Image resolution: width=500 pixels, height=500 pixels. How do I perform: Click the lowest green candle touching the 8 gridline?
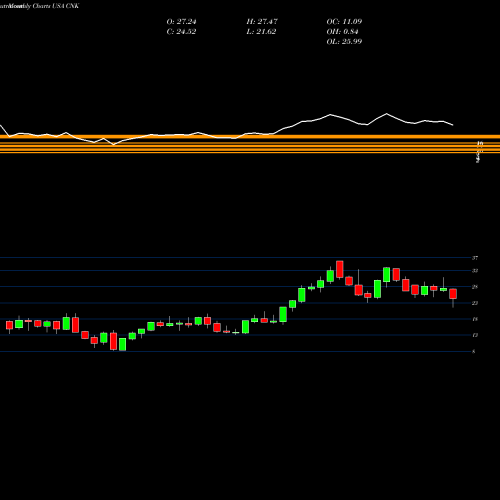pyautogui.click(x=123, y=344)
